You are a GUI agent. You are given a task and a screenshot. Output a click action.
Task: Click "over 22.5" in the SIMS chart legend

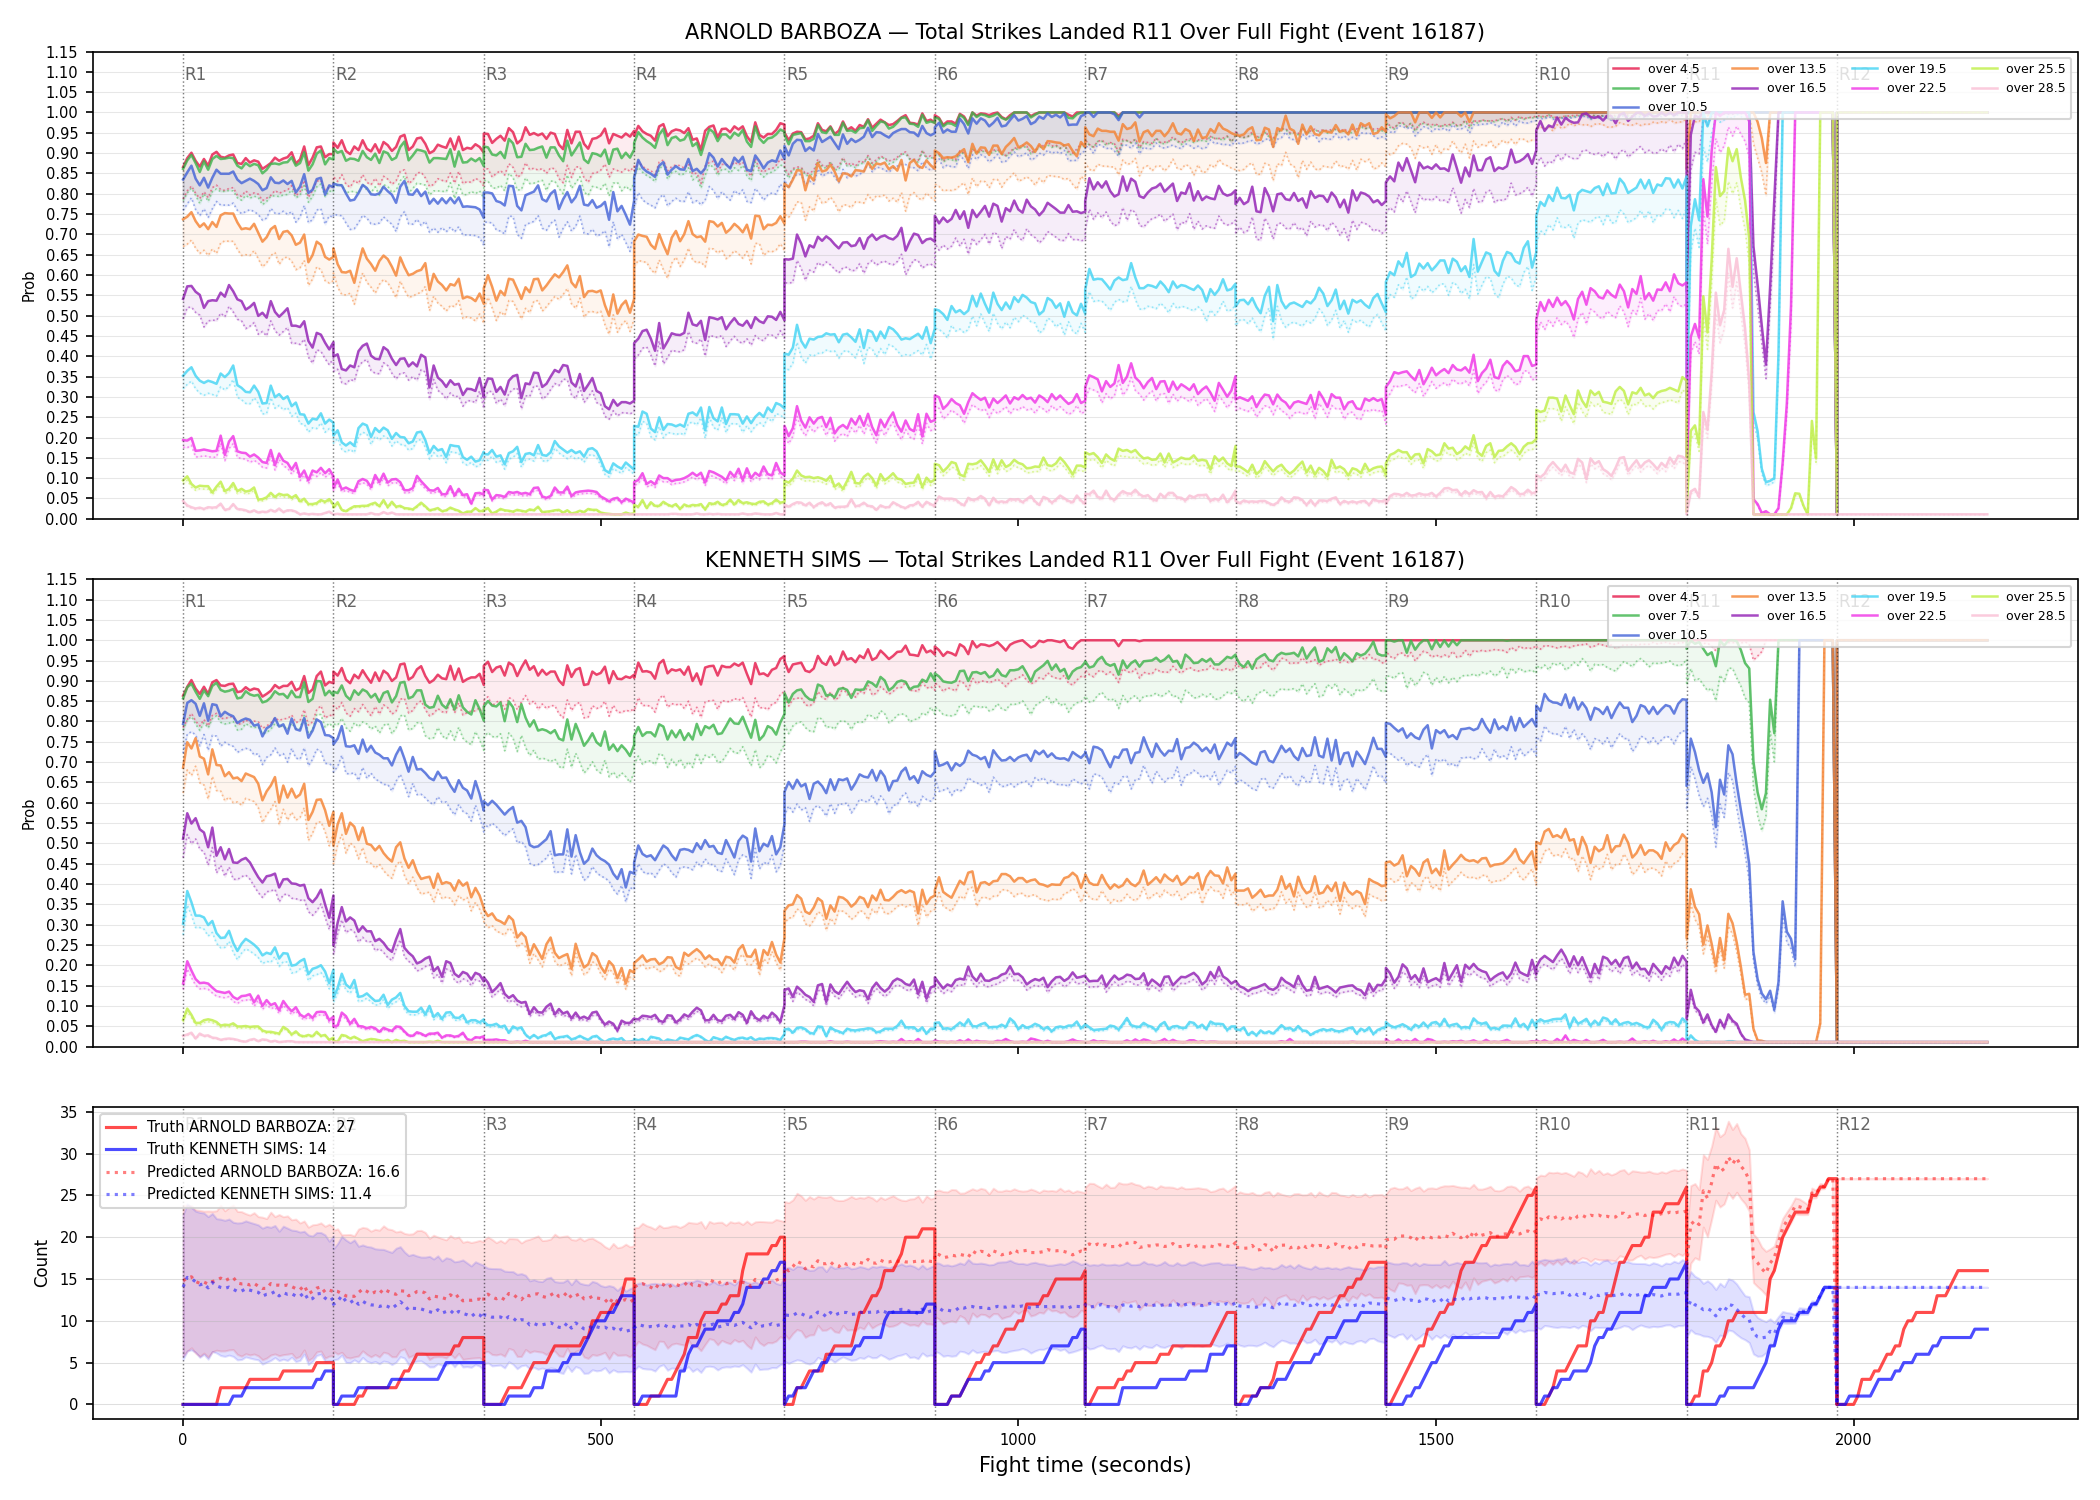[x=1916, y=616]
